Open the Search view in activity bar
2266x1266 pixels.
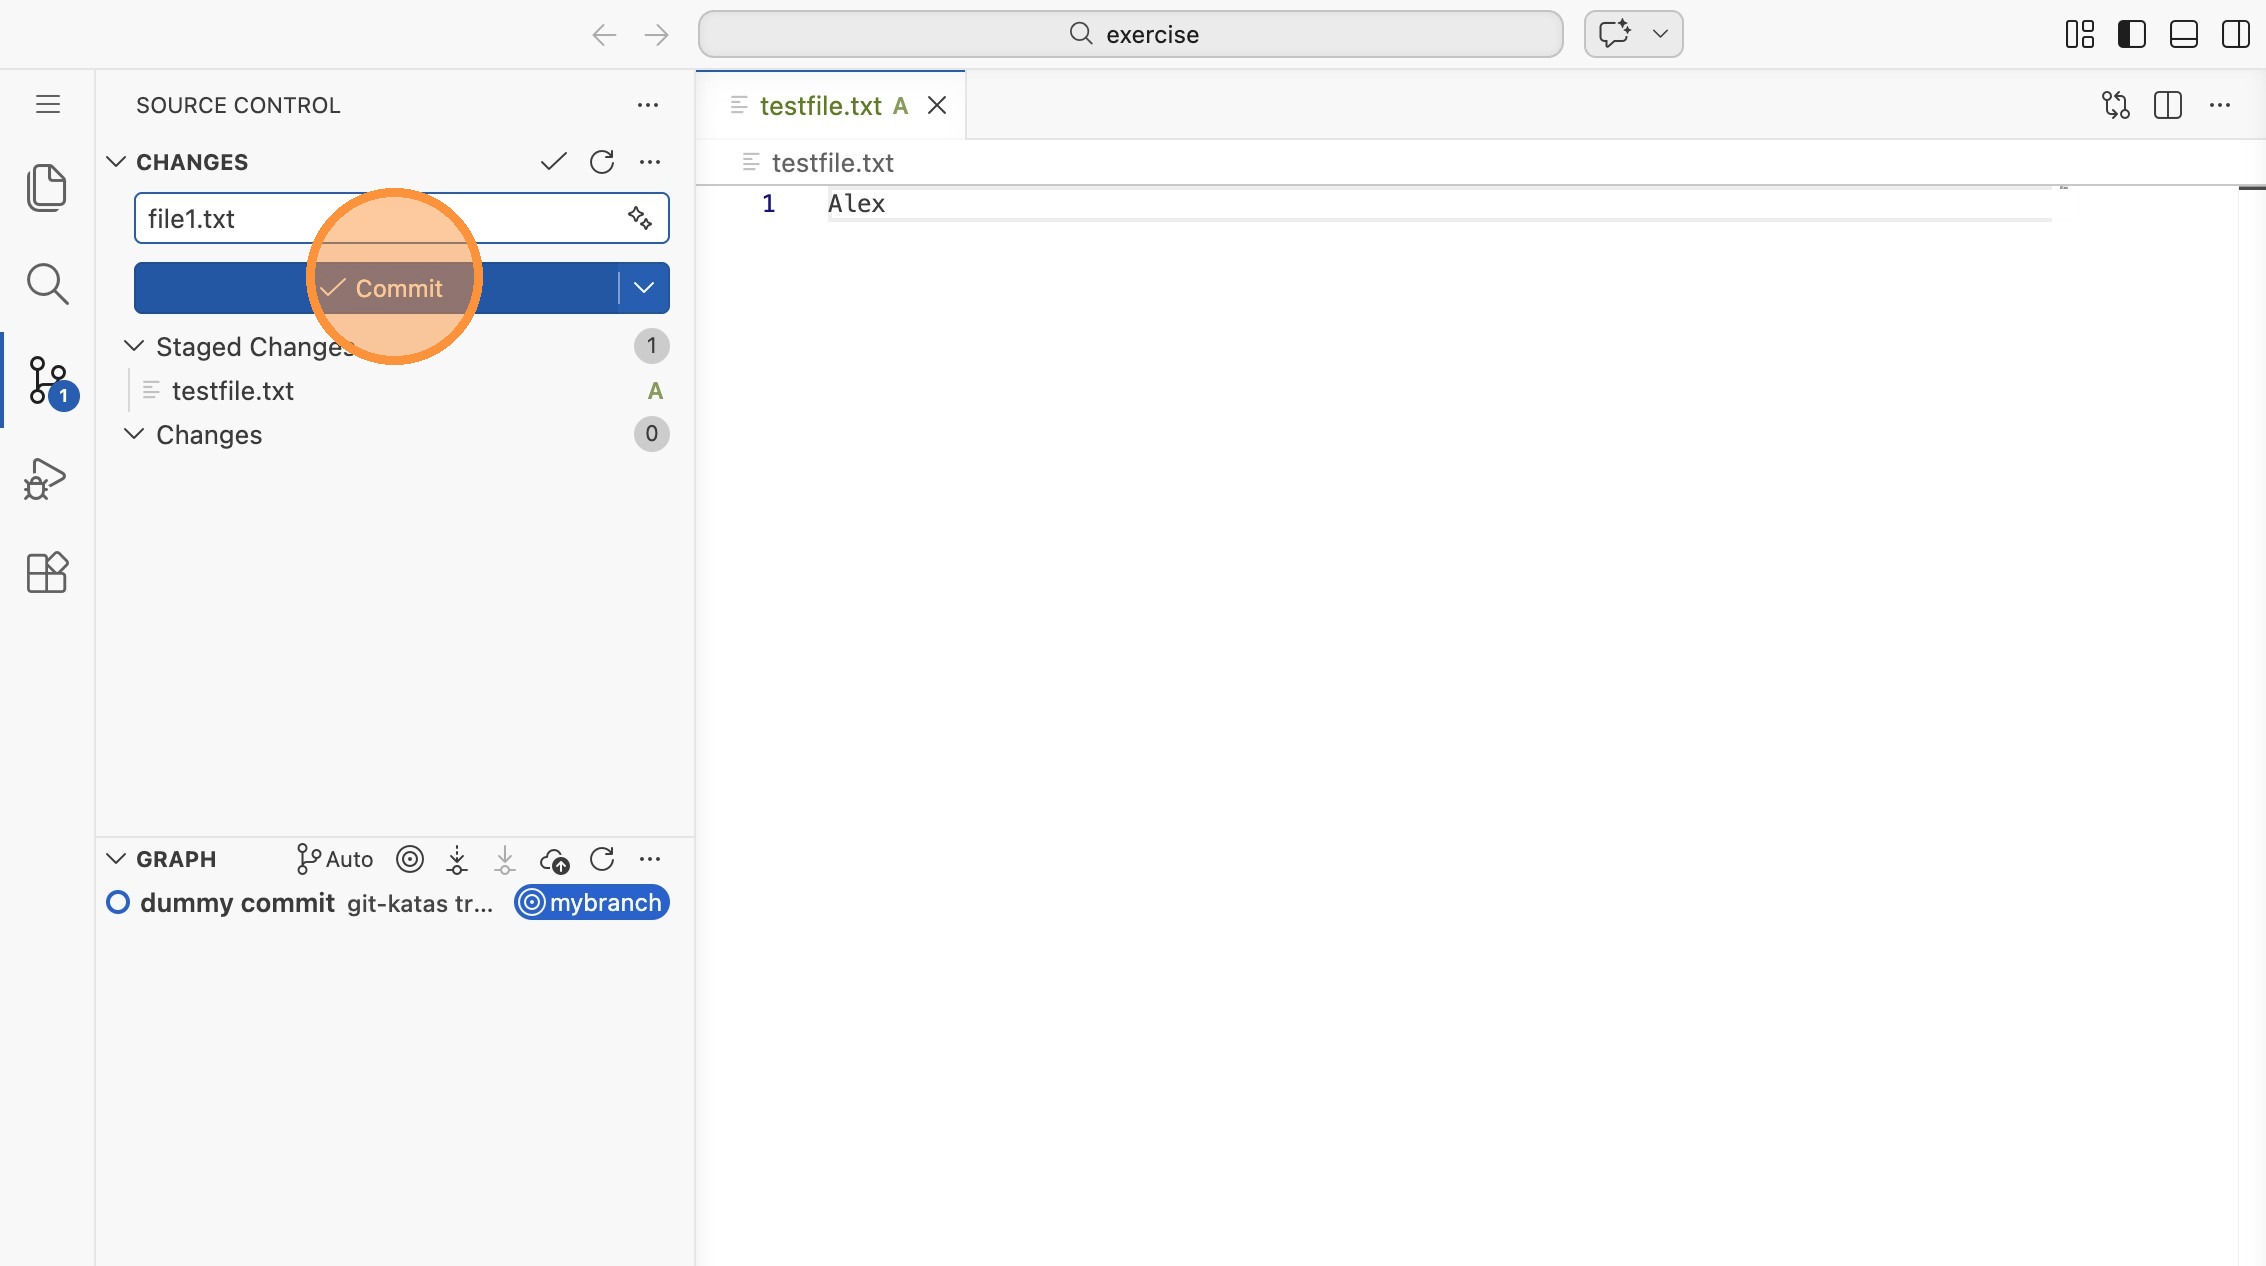click(46, 284)
